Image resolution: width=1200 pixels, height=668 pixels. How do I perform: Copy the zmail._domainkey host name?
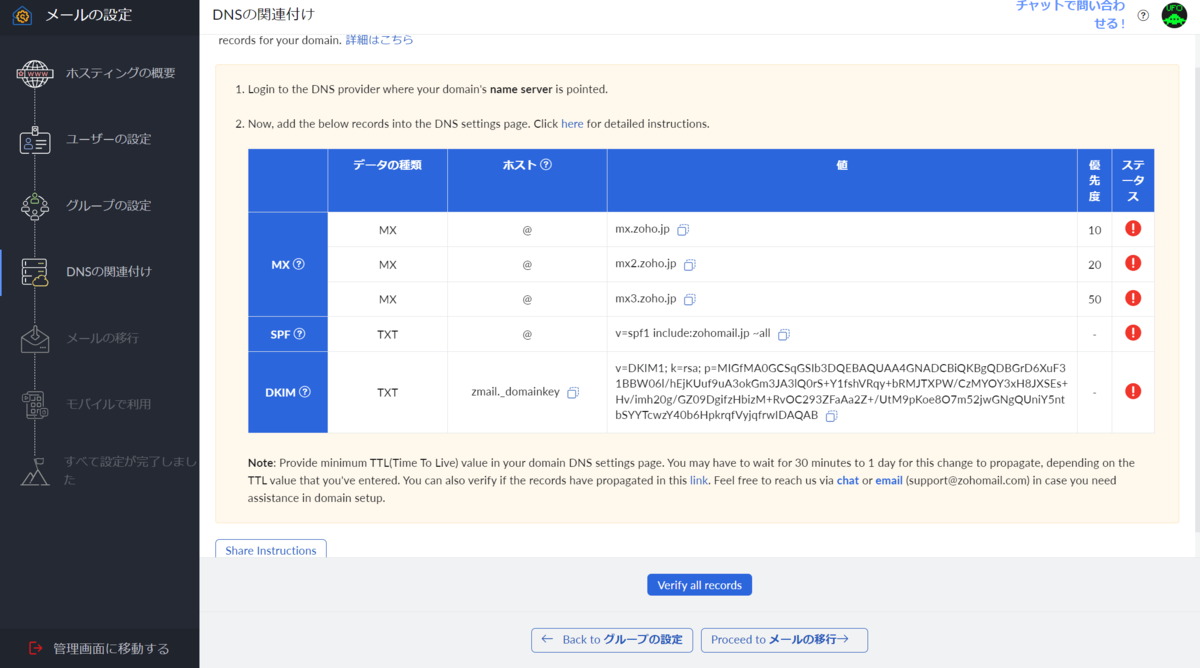tap(573, 393)
